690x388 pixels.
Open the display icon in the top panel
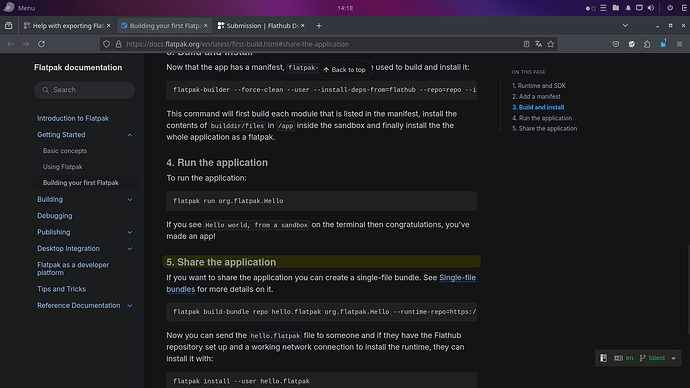pyautogui.click(x=639, y=8)
